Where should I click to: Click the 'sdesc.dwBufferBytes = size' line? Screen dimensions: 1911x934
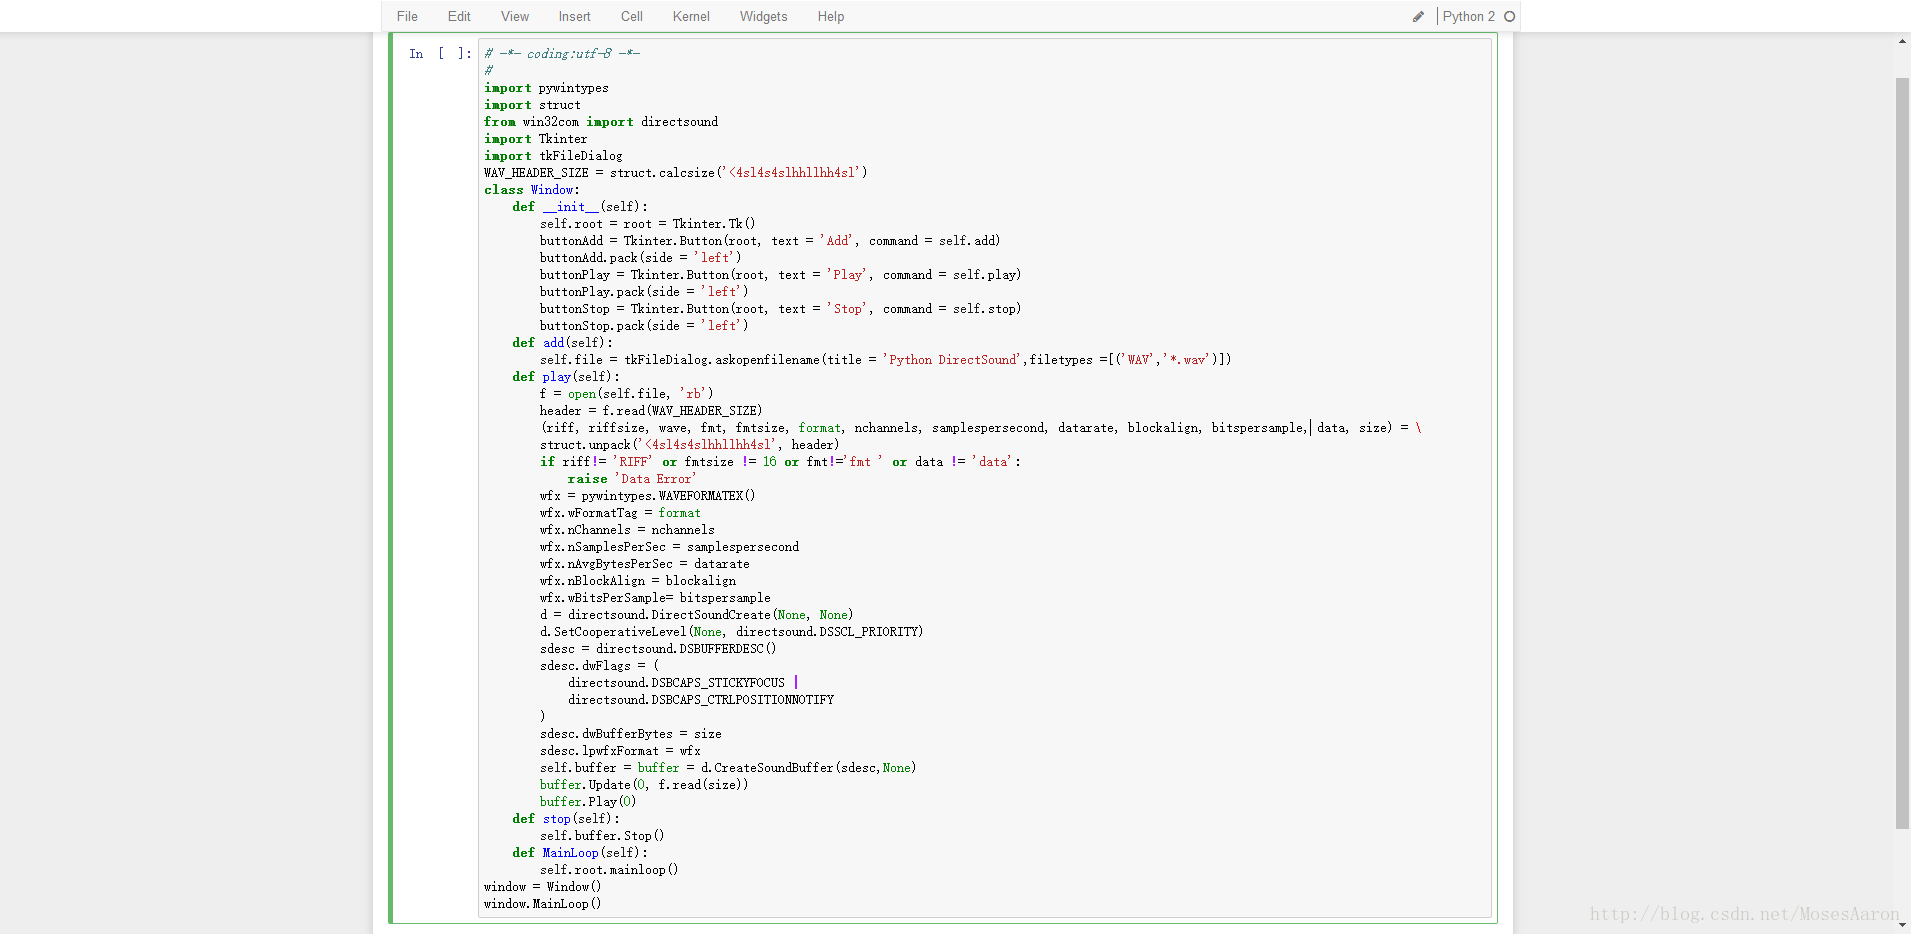point(631,734)
